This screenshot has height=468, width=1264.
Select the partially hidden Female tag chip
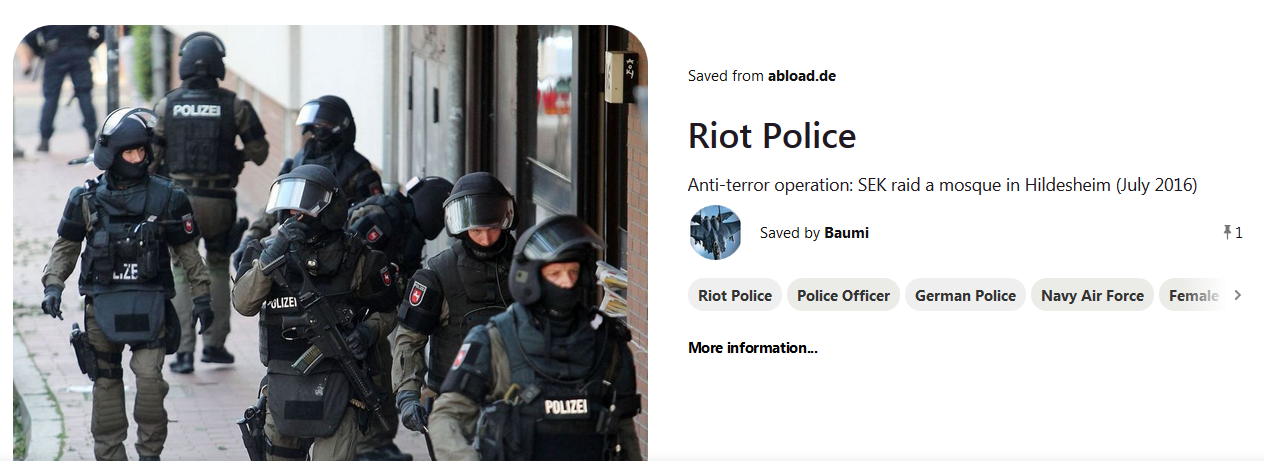pyautogui.click(x=1193, y=295)
